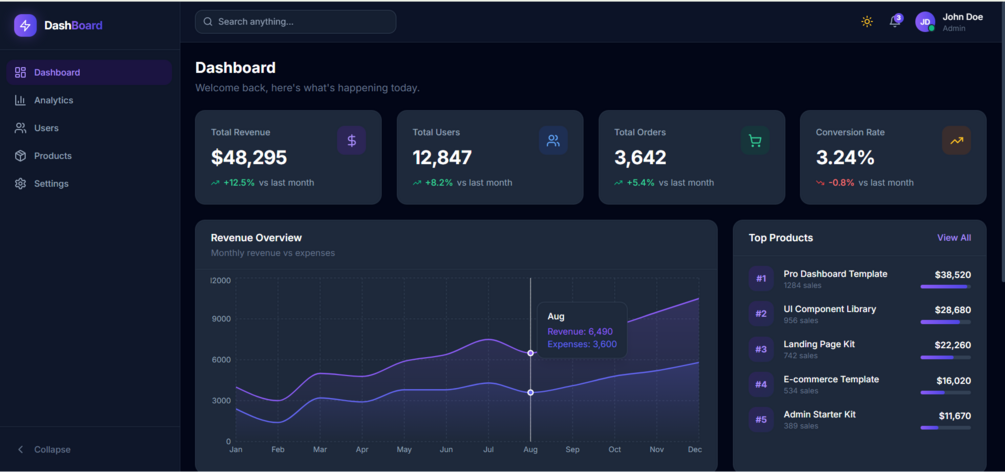Click the cart icon on Total Orders card
Image resolution: width=1005 pixels, height=472 pixels.
(755, 140)
